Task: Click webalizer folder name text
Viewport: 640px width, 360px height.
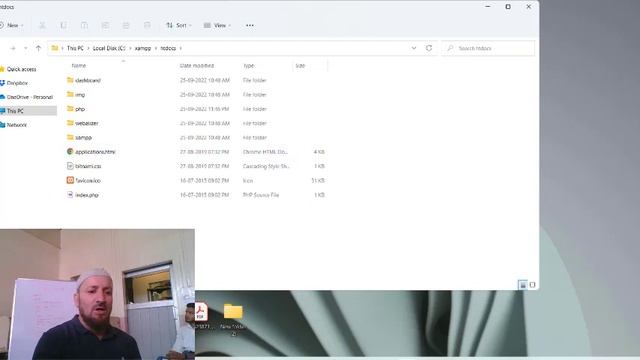Action: tap(87, 123)
